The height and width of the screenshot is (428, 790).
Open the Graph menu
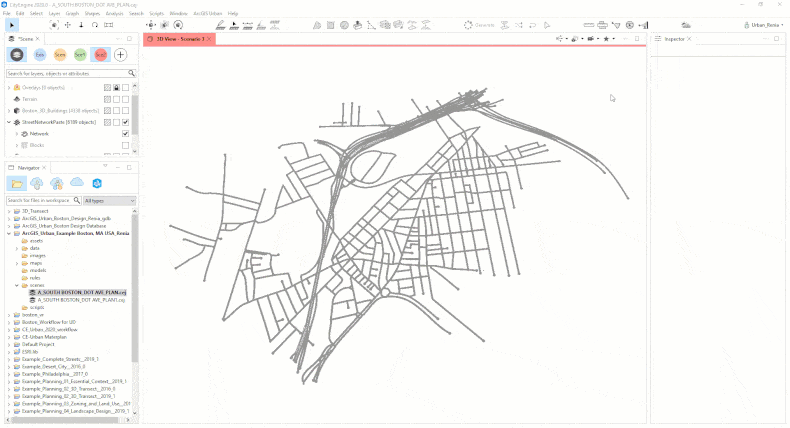[x=72, y=14]
